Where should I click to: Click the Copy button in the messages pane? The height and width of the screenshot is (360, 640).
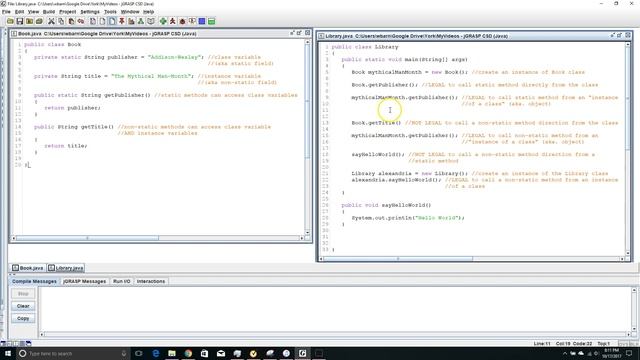click(23, 318)
